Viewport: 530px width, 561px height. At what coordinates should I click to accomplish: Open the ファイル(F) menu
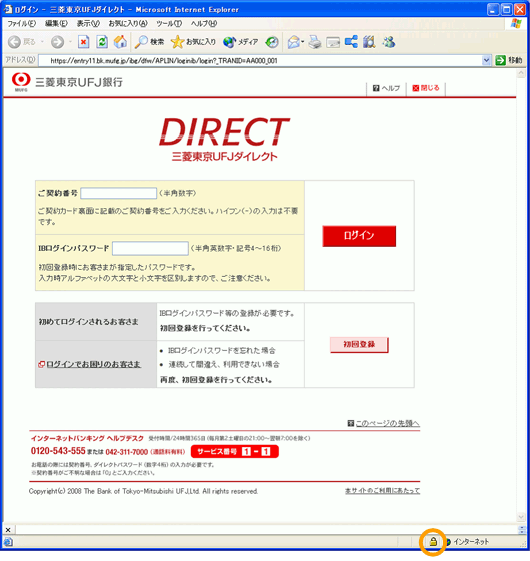pyautogui.click(x=21, y=24)
